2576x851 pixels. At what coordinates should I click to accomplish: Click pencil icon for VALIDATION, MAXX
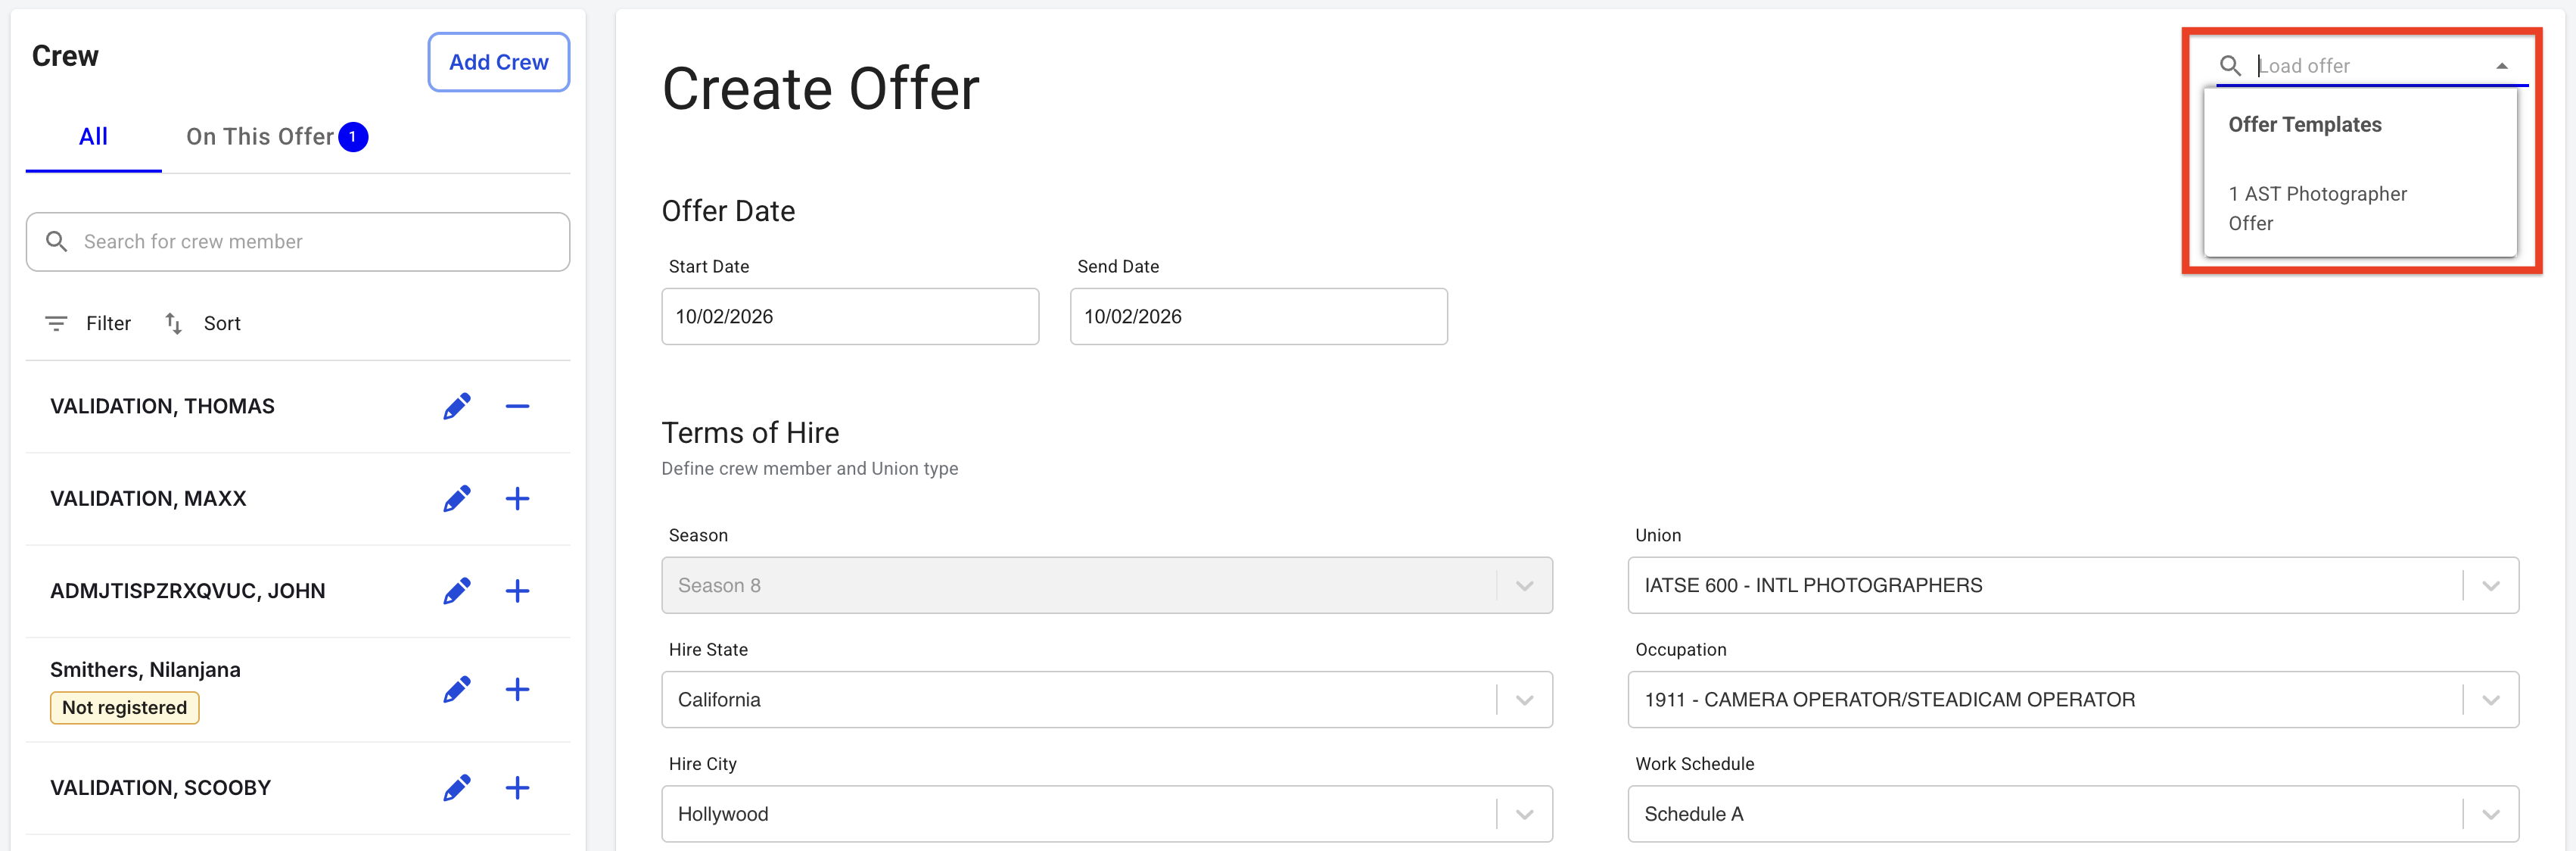[457, 498]
